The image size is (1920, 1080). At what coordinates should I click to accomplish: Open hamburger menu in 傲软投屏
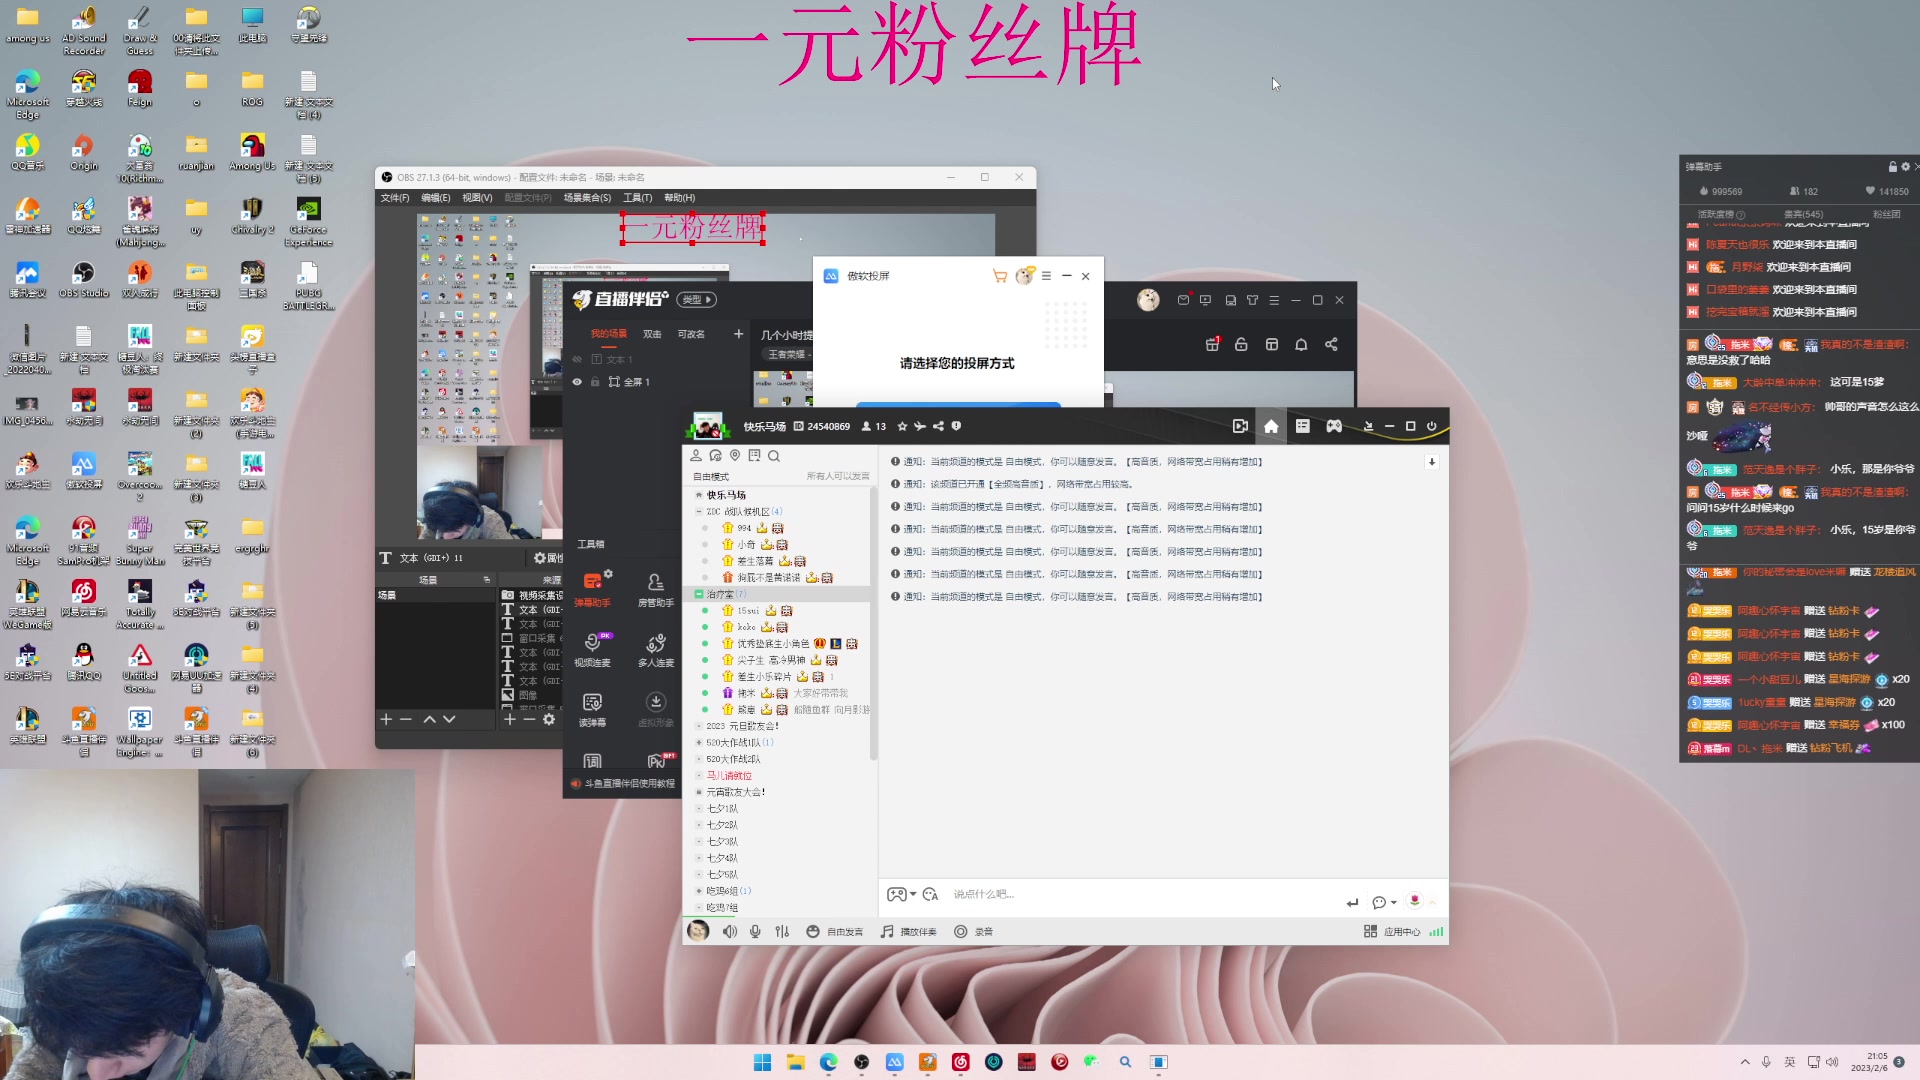(x=1046, y=276)
